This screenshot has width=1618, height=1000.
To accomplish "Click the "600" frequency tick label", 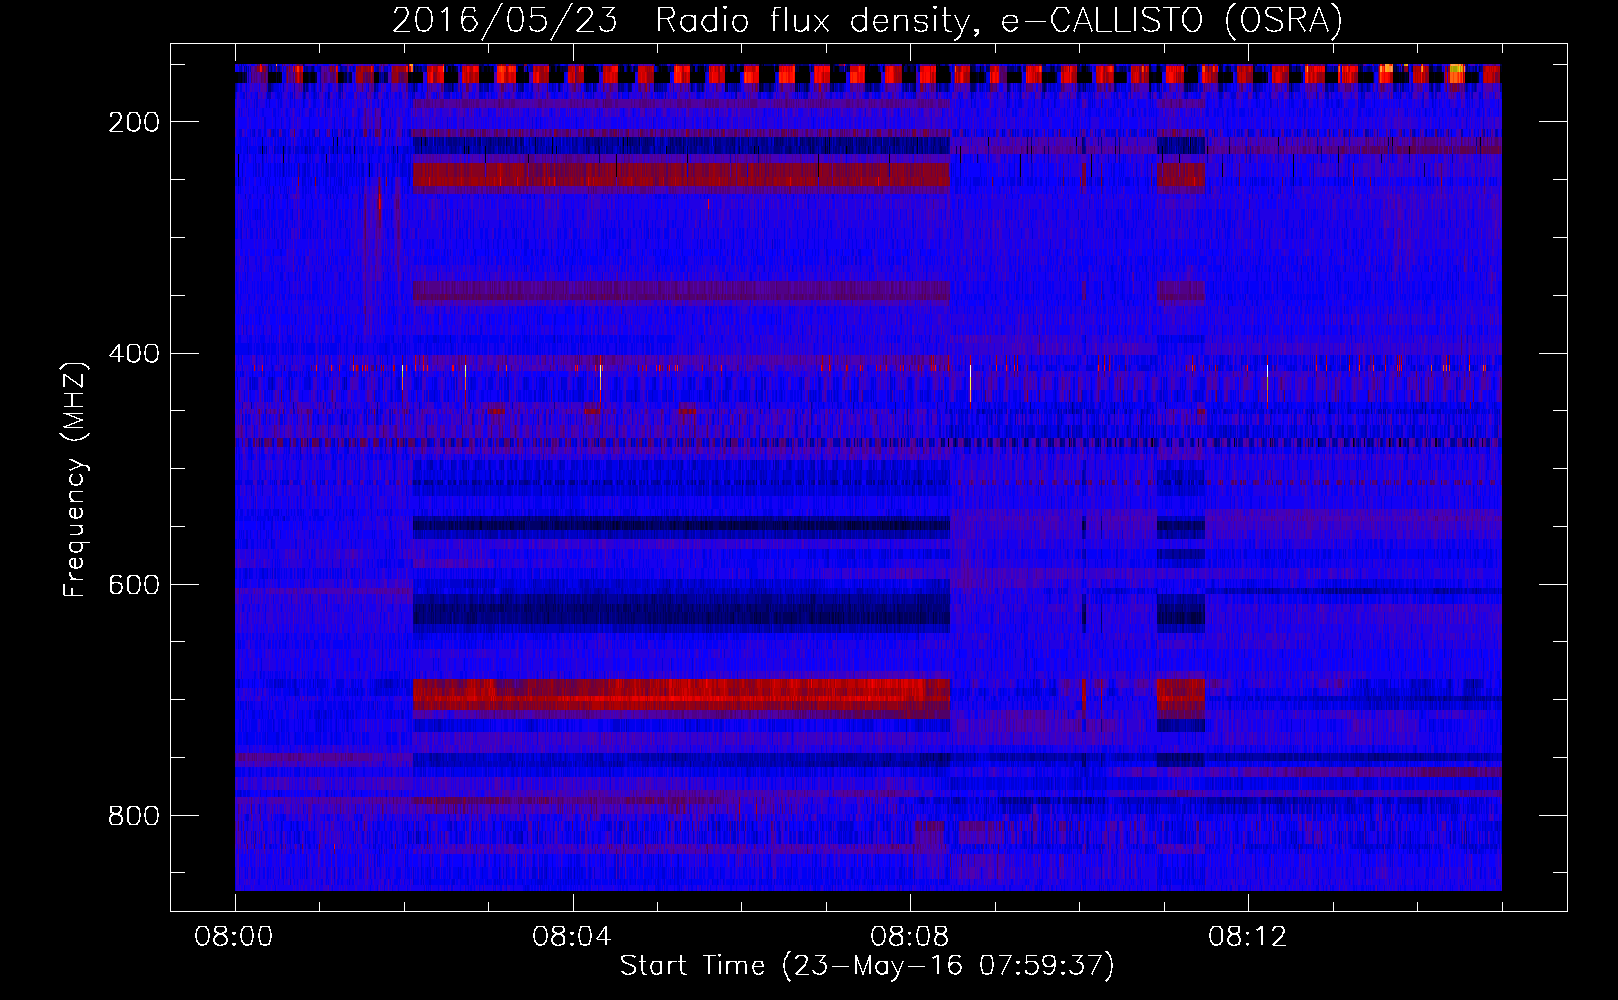I will [133, 585].
